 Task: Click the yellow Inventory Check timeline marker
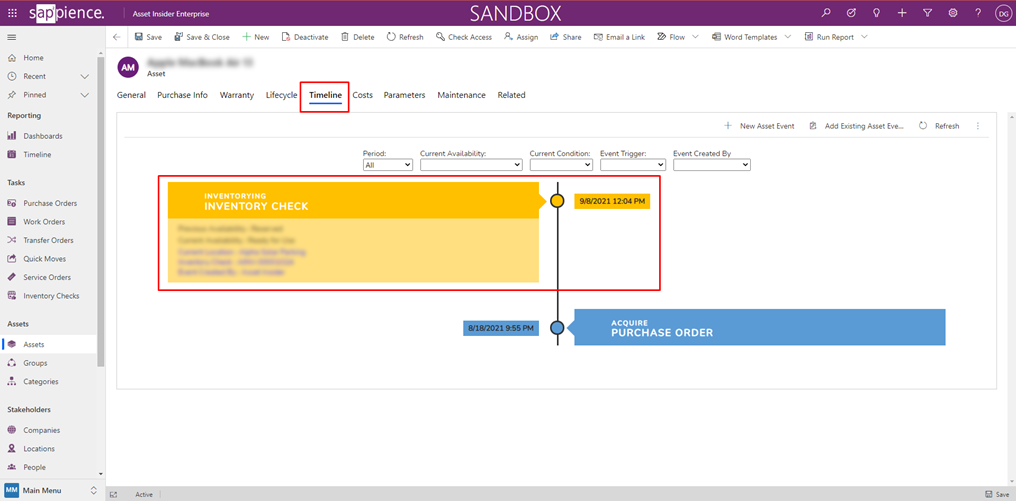pos(557,201)
